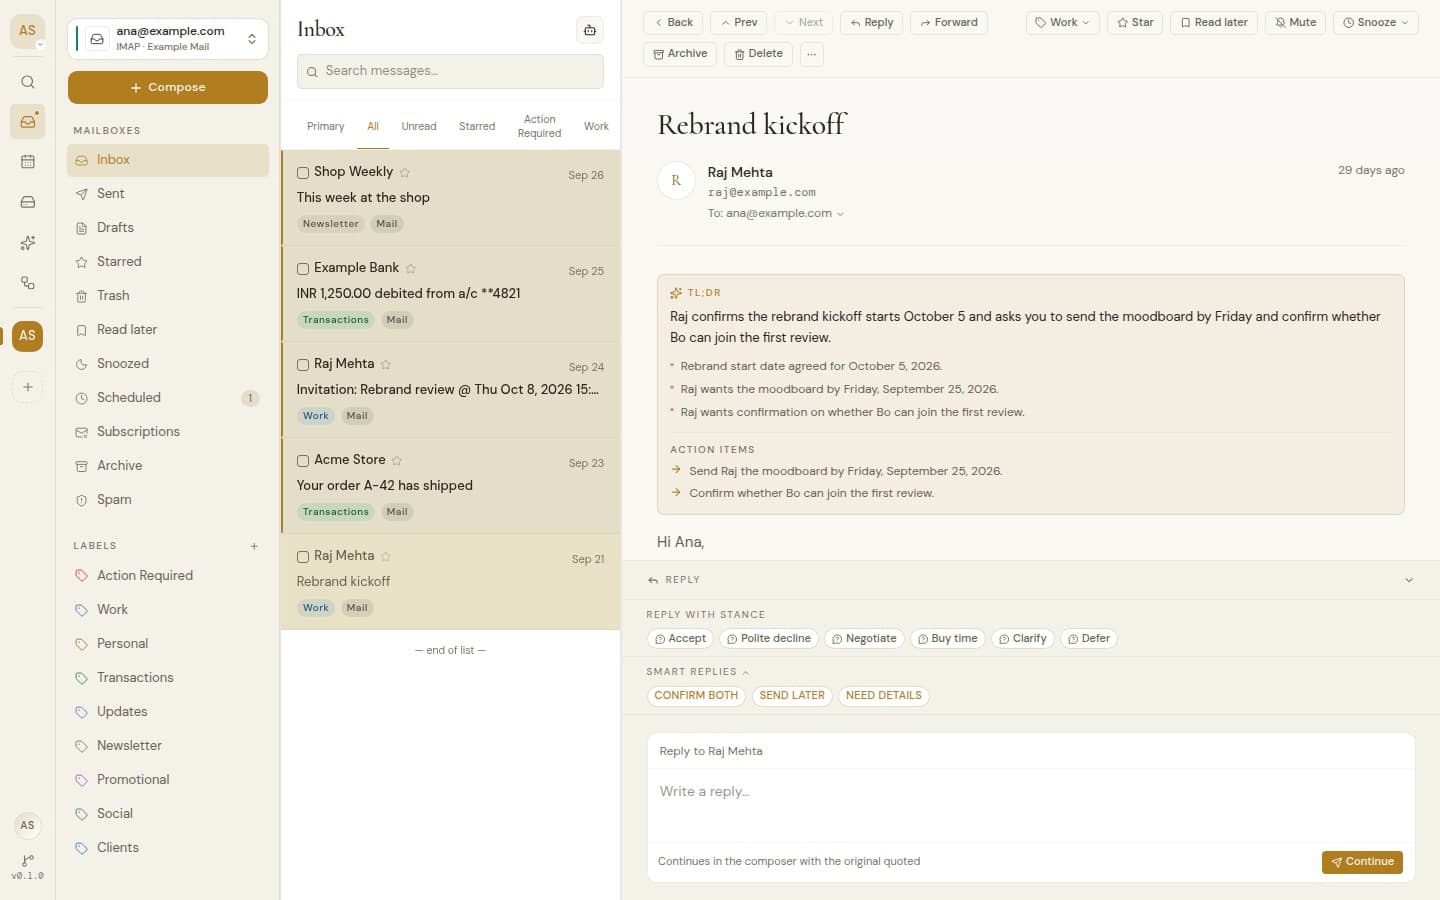Viewport: 1440px width, 900px height.
Task: Open the Transactions label
Action: click(168, 678)
